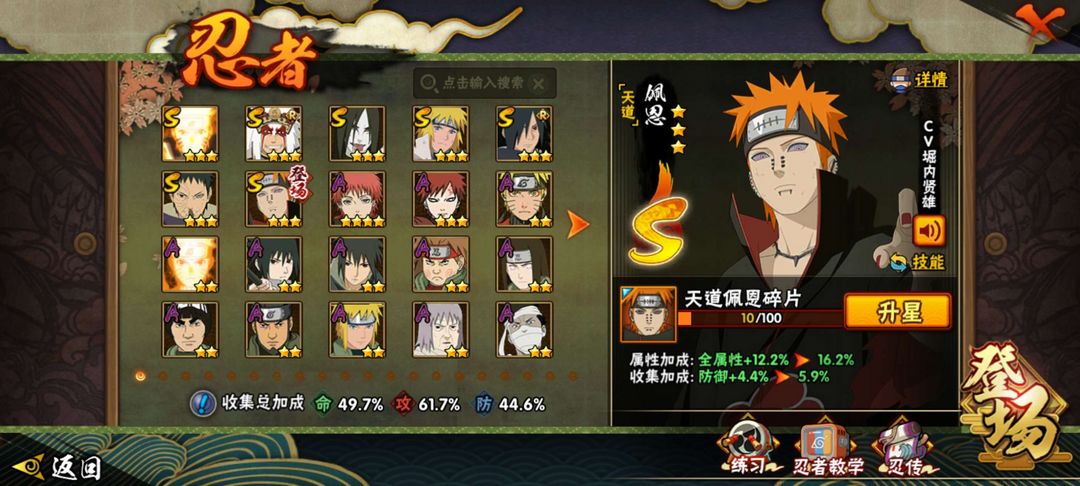Go to next ninja page with orange arrow
This screenshot has width=1080, height=486.
pos(578,224)
